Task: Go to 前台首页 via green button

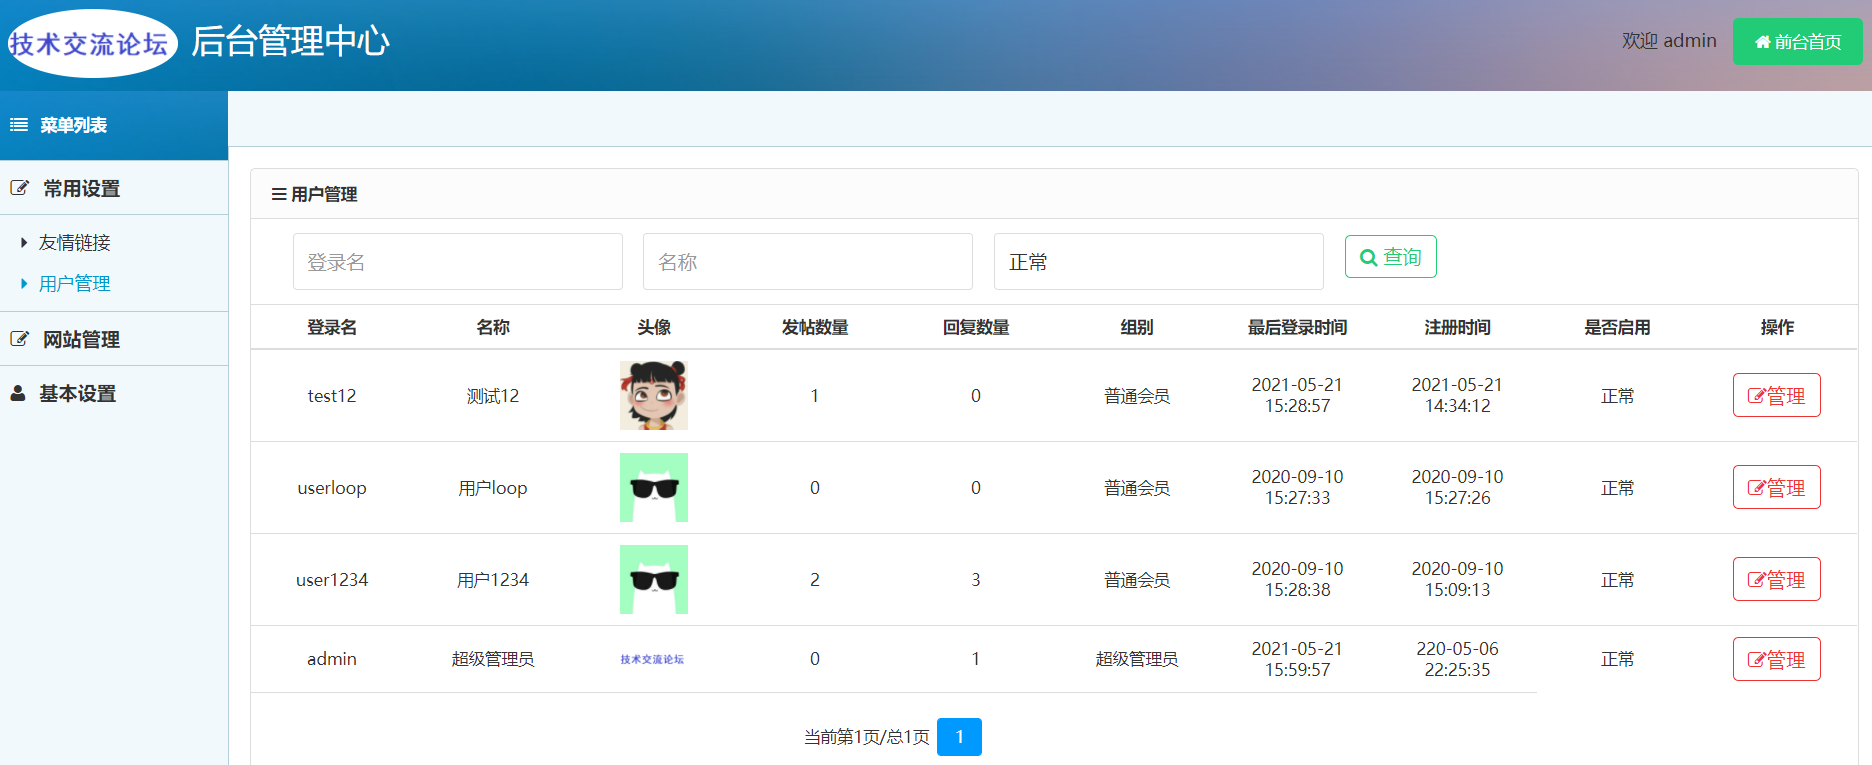Action: (1797, 42)
